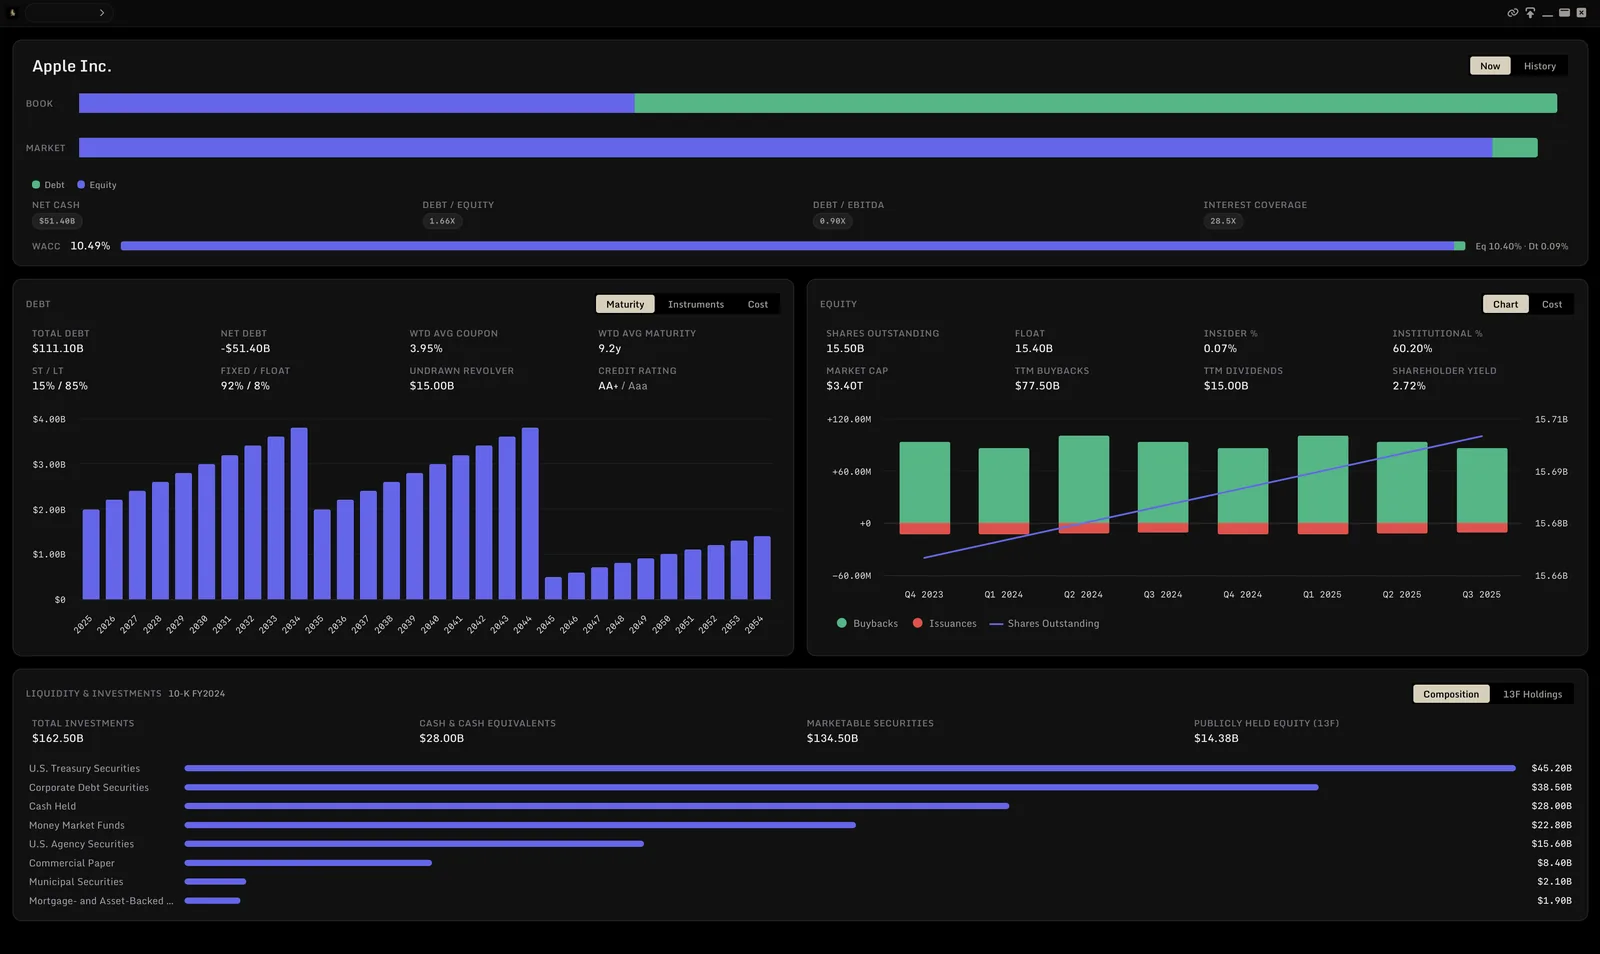Click the Q1 2025 green buybacks bar

click(1323, 479)
